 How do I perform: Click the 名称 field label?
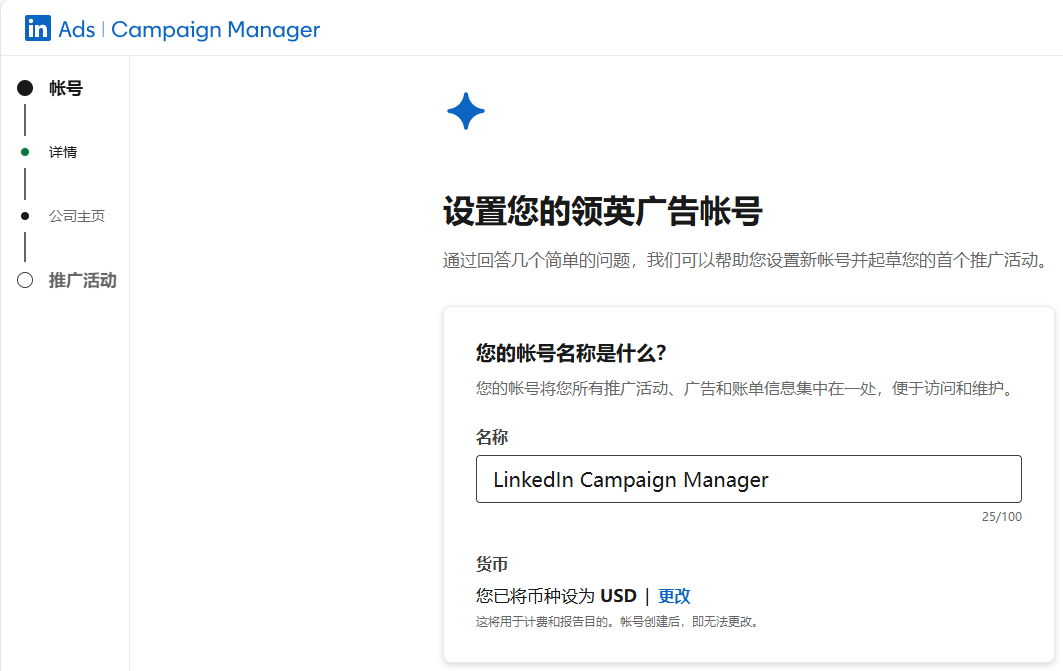pos(492,437)
